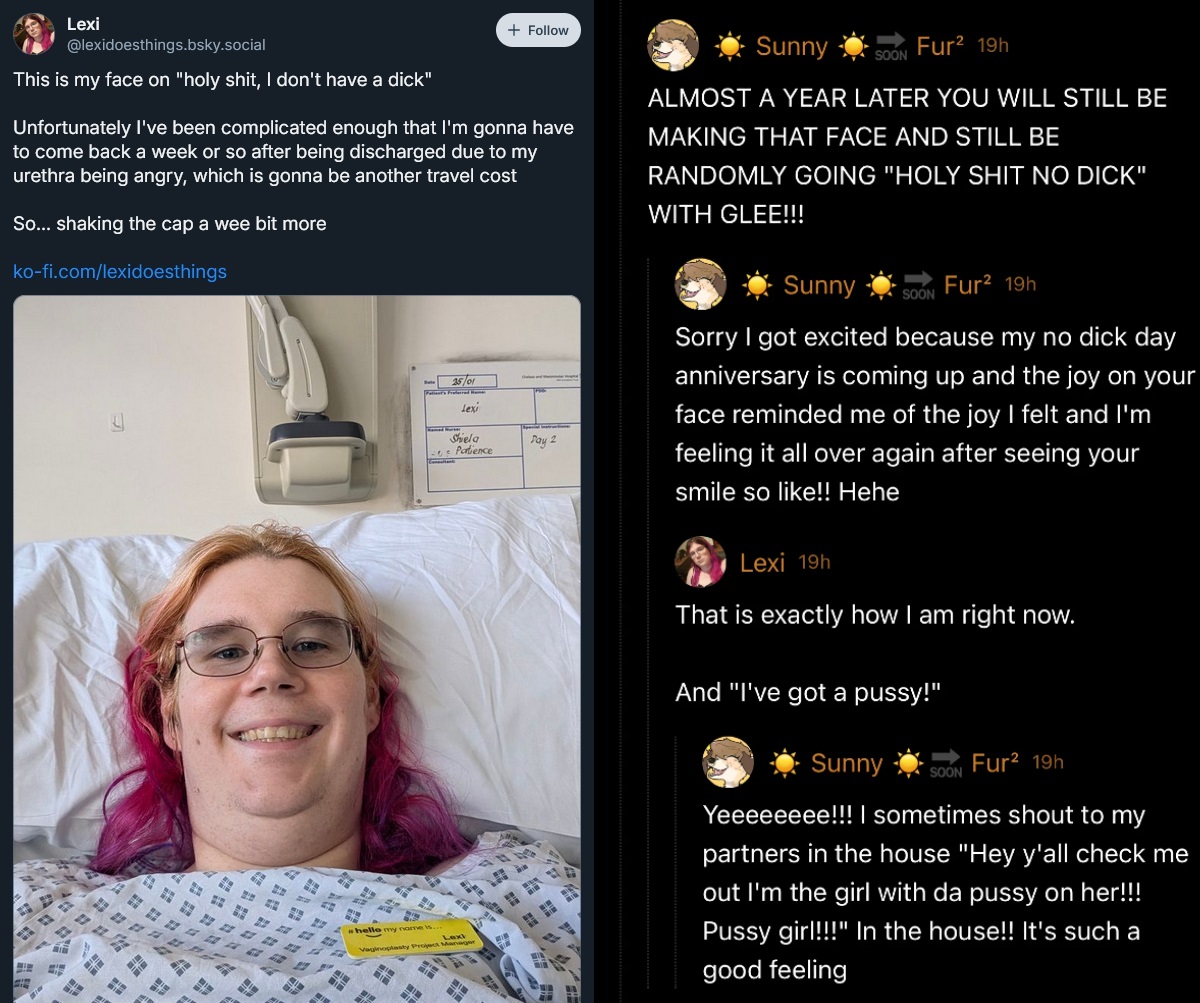
Task: Open the 19h timestamp of the all-caps comment
Action: click(993, 45)
